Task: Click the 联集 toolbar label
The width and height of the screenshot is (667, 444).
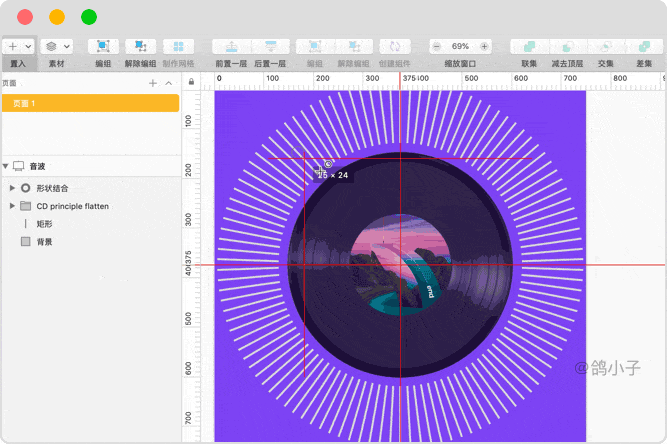Action: [x=529, y=64]
